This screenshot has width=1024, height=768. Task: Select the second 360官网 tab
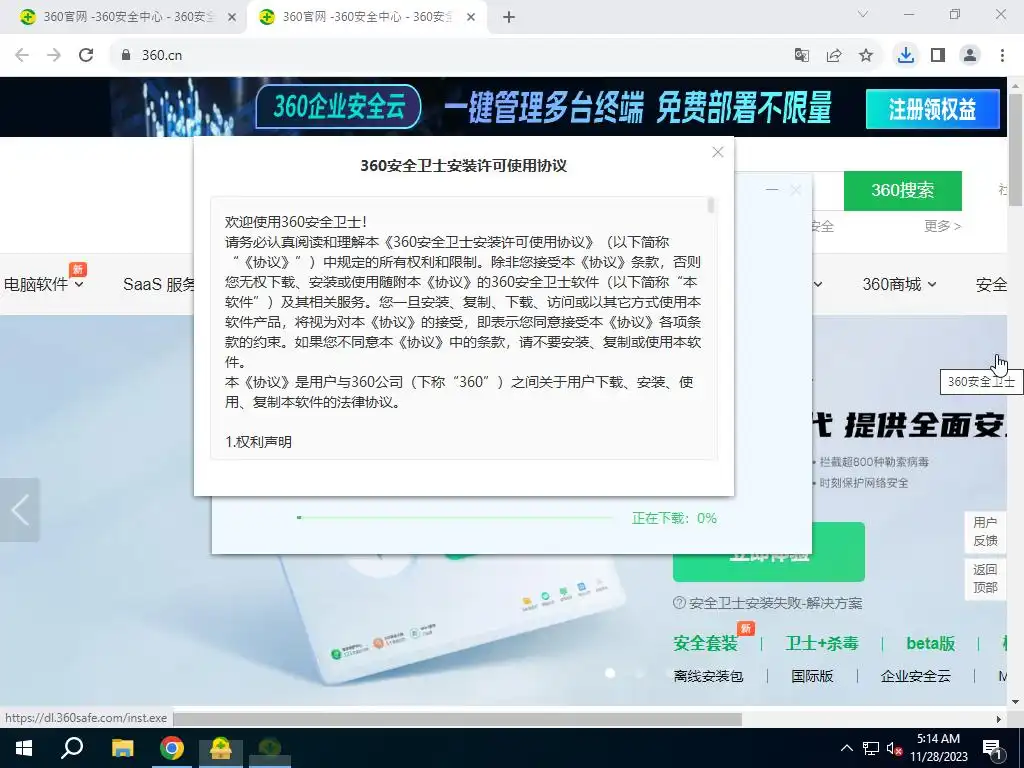point(367,18)
